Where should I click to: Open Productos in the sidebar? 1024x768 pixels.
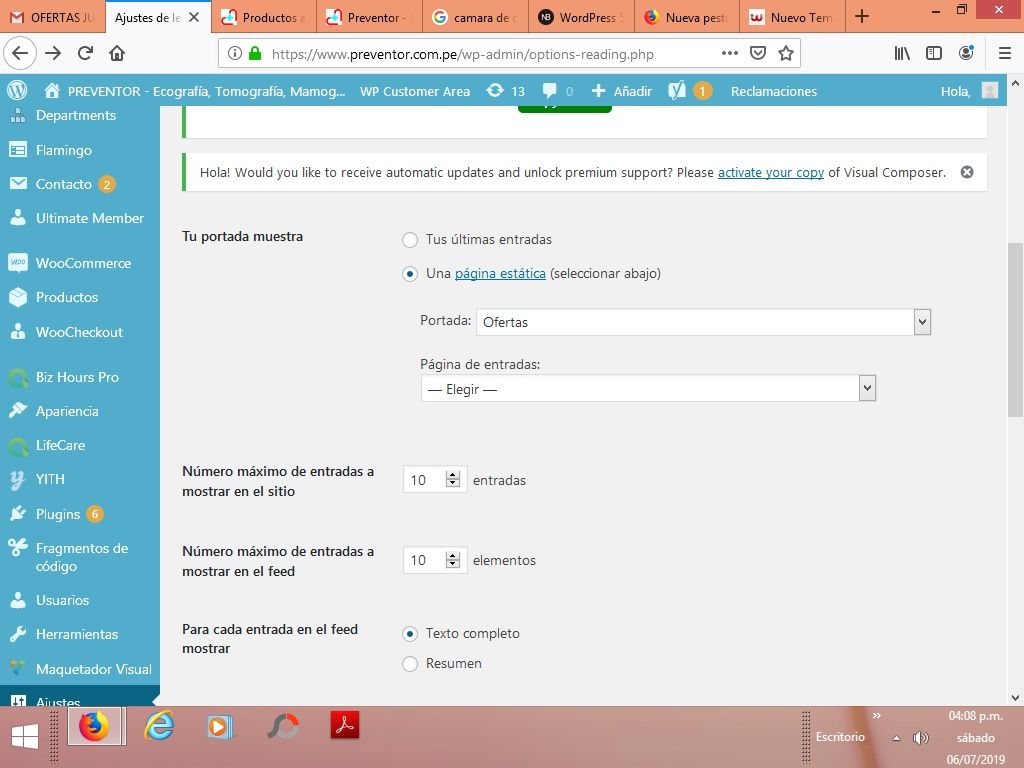tap(80, 297)
